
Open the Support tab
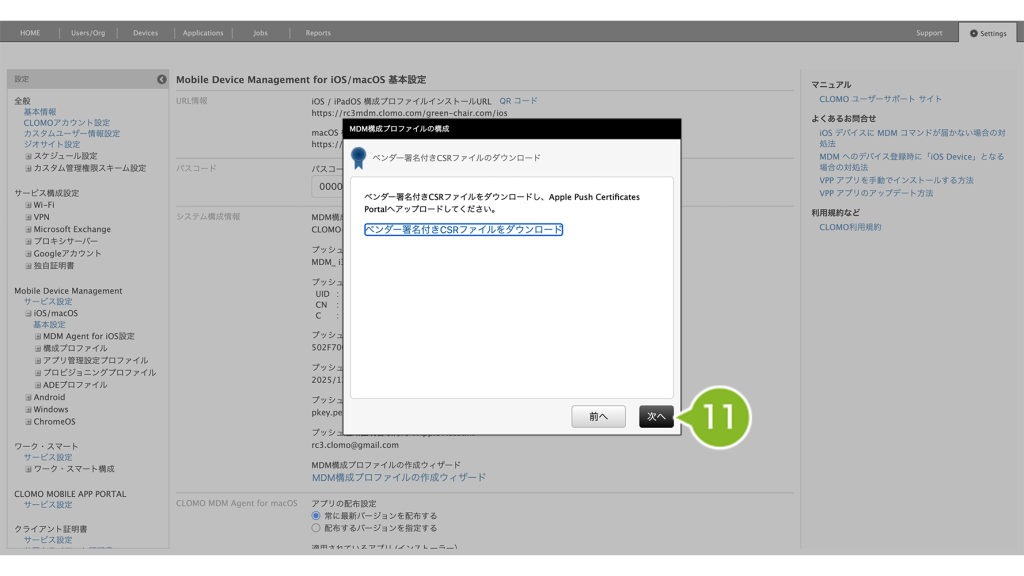929,33
